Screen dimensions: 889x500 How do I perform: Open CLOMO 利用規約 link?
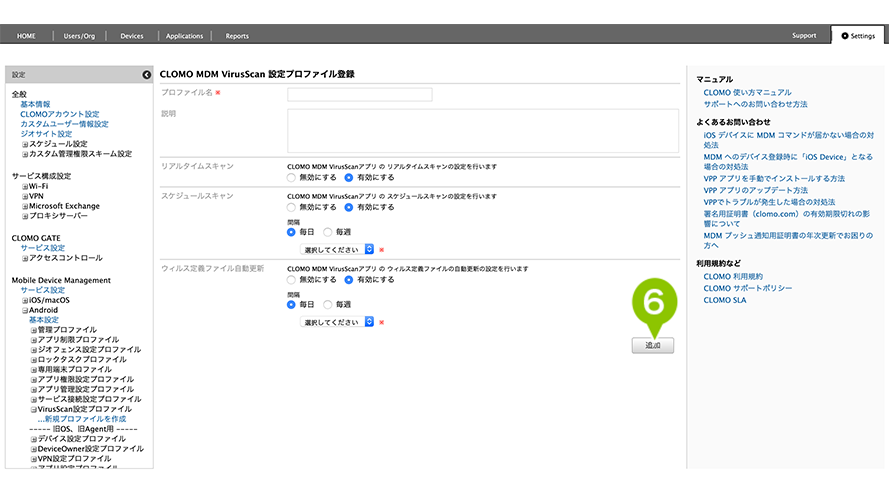click(733, 277)
